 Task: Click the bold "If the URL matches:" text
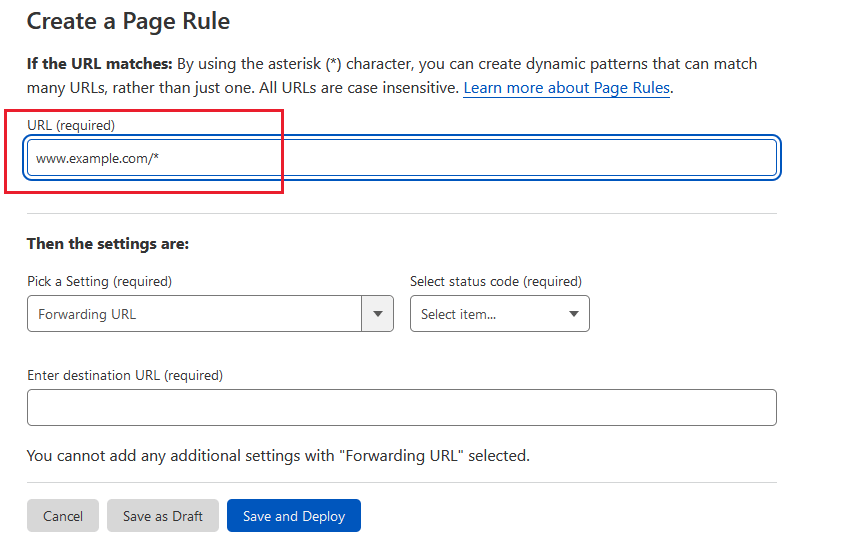click(x=100, y=64)
